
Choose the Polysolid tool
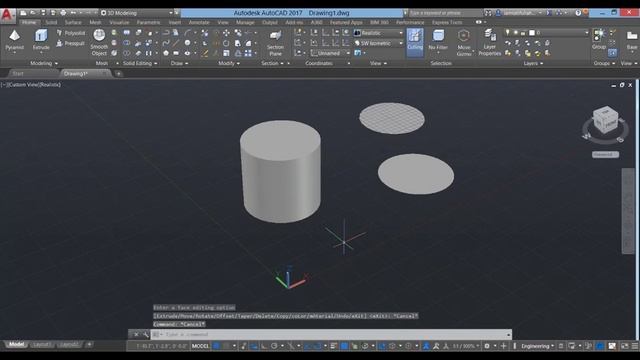pos(71,33)
